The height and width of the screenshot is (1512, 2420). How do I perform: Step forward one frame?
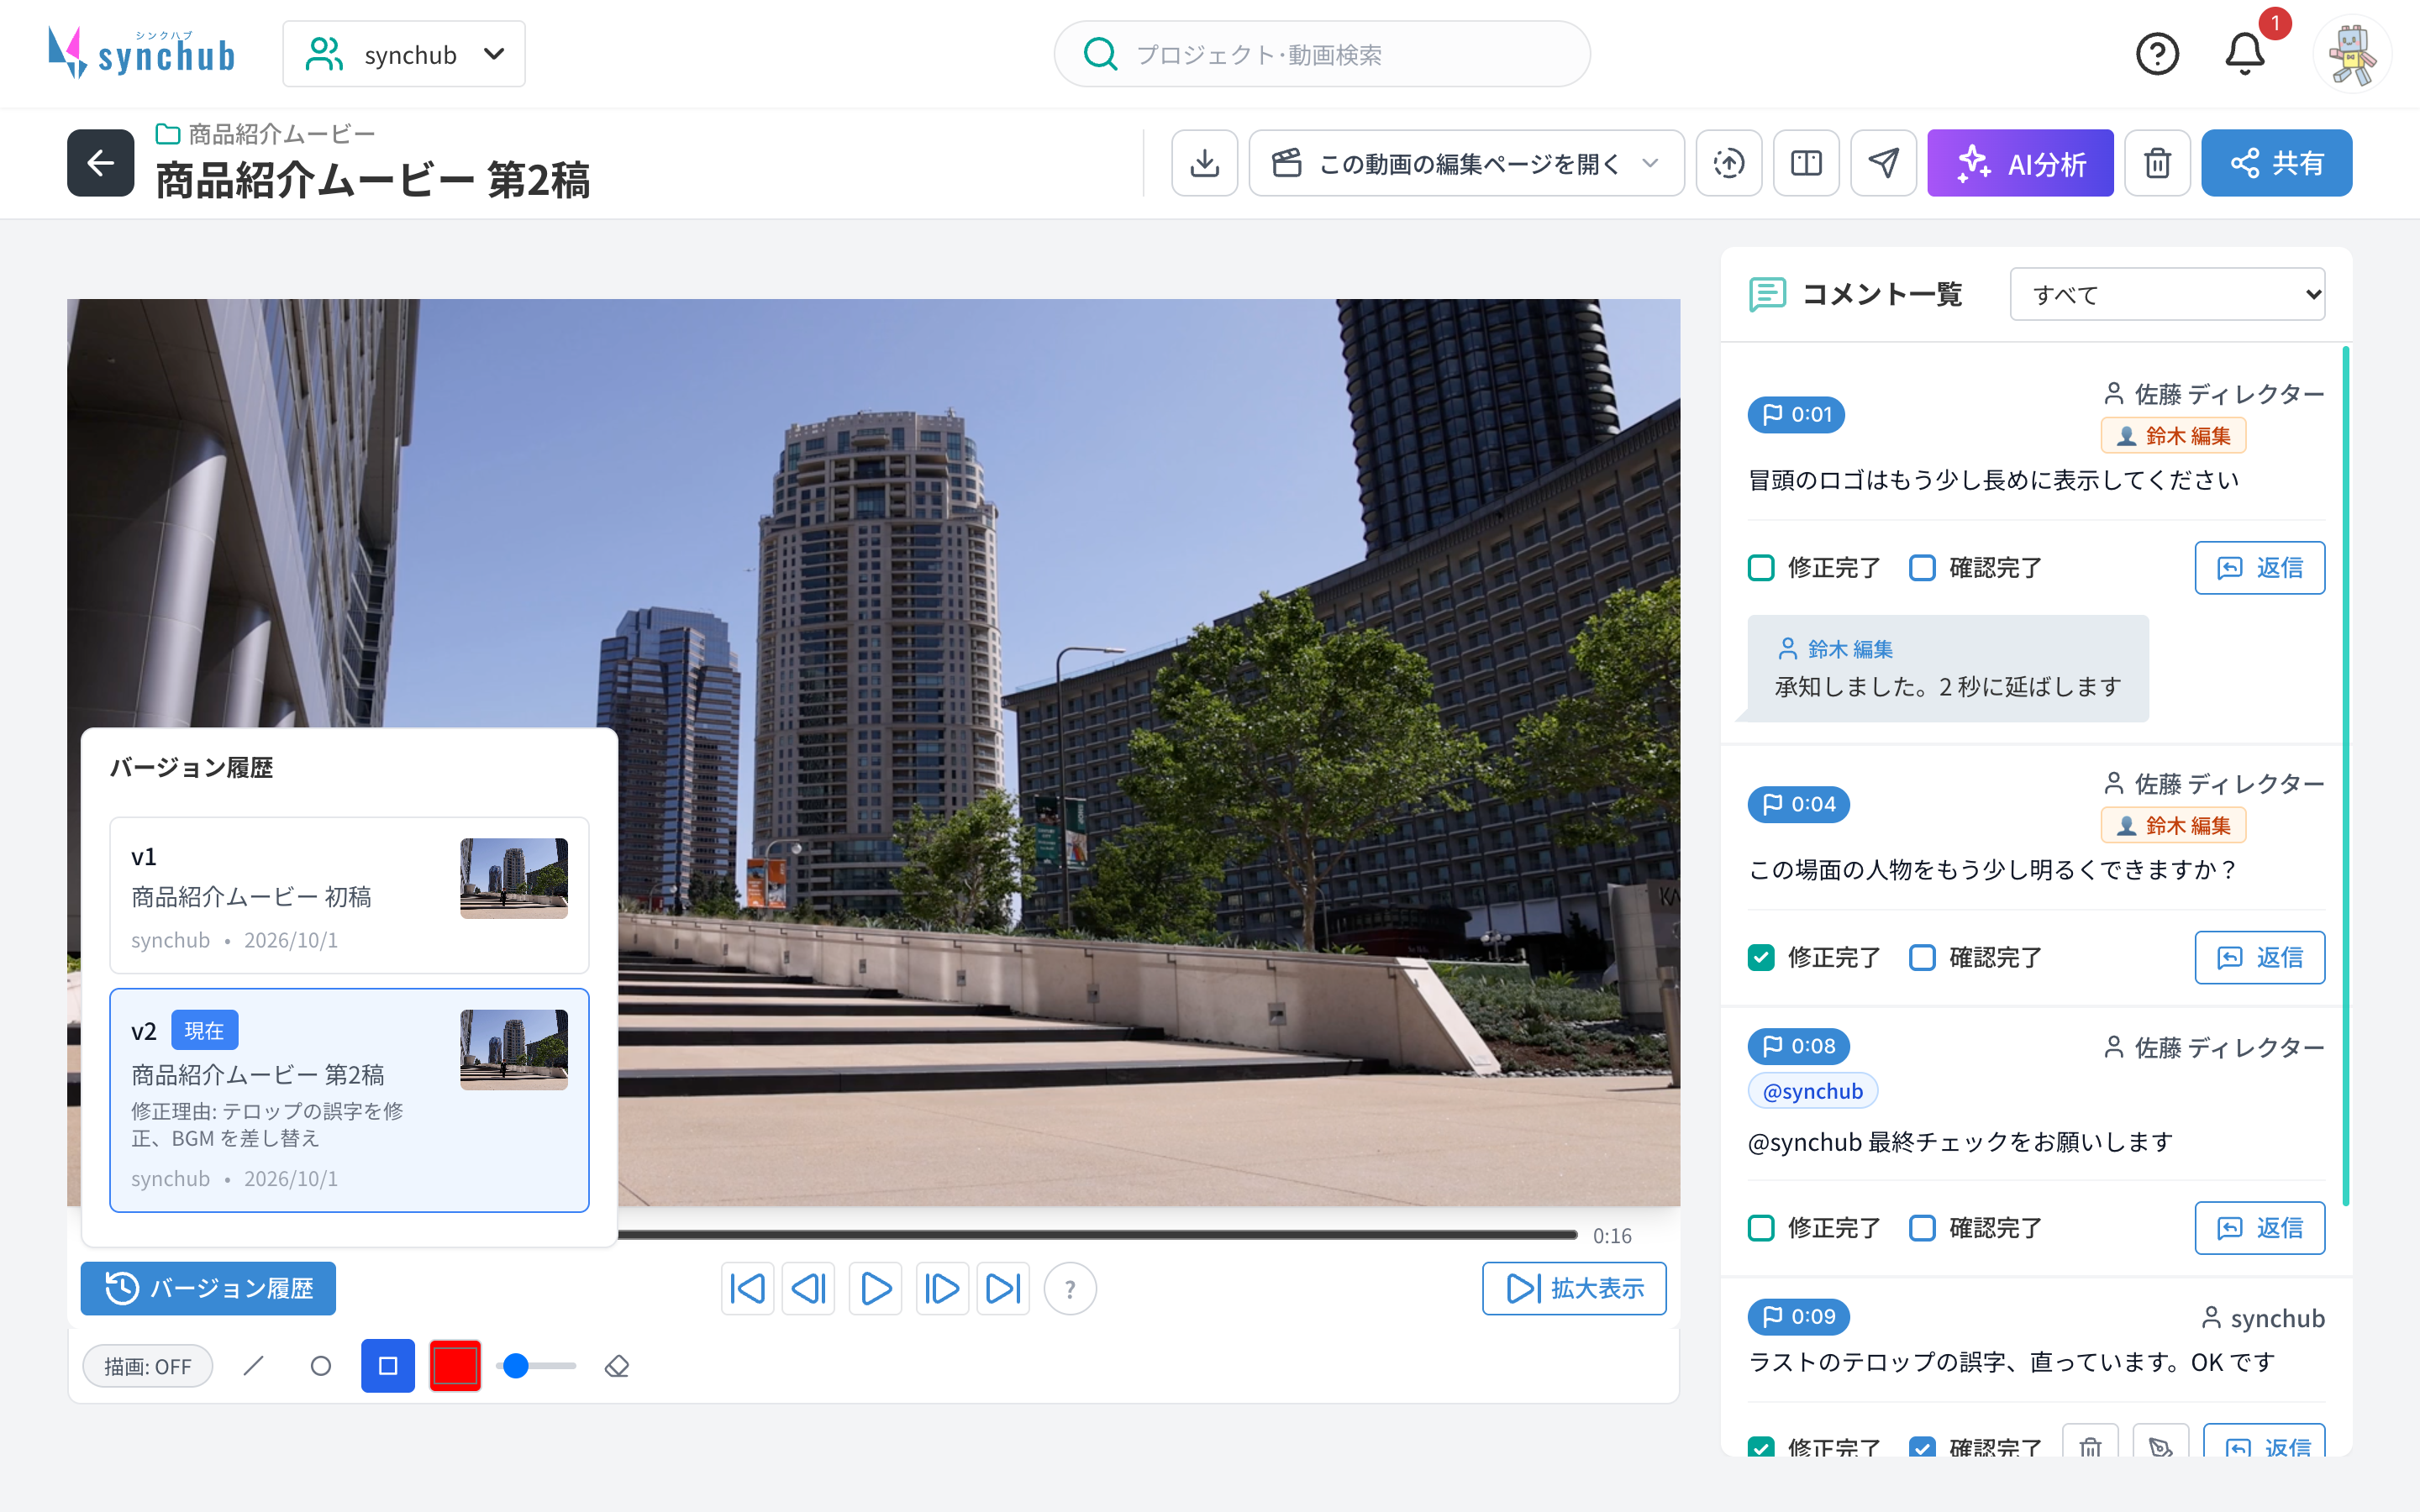coord(942,1288)
